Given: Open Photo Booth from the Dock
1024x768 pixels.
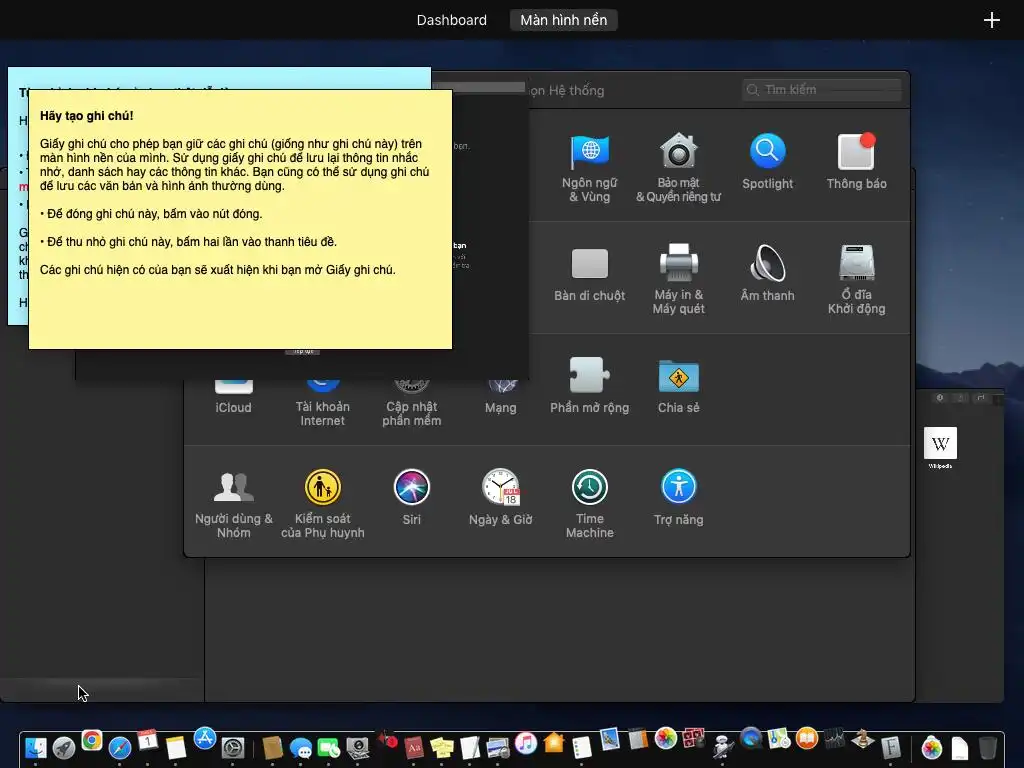Looking at the screenshot, I should (x=694, y=739).
